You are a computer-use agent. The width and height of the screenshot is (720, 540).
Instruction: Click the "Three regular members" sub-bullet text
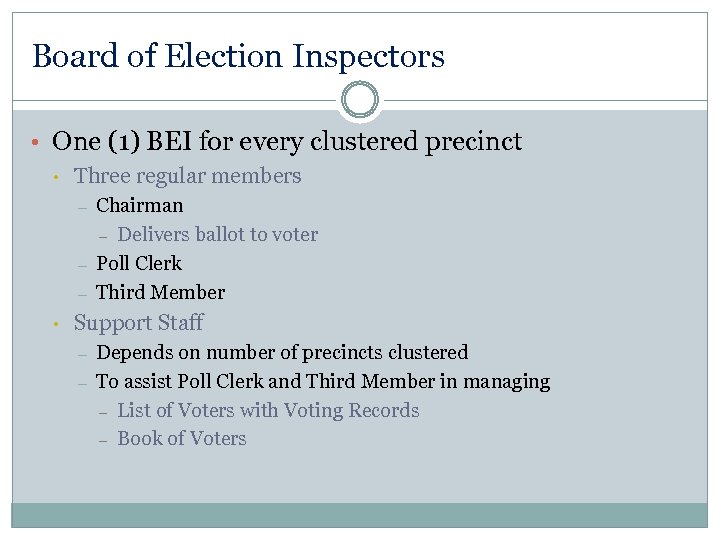187,176
